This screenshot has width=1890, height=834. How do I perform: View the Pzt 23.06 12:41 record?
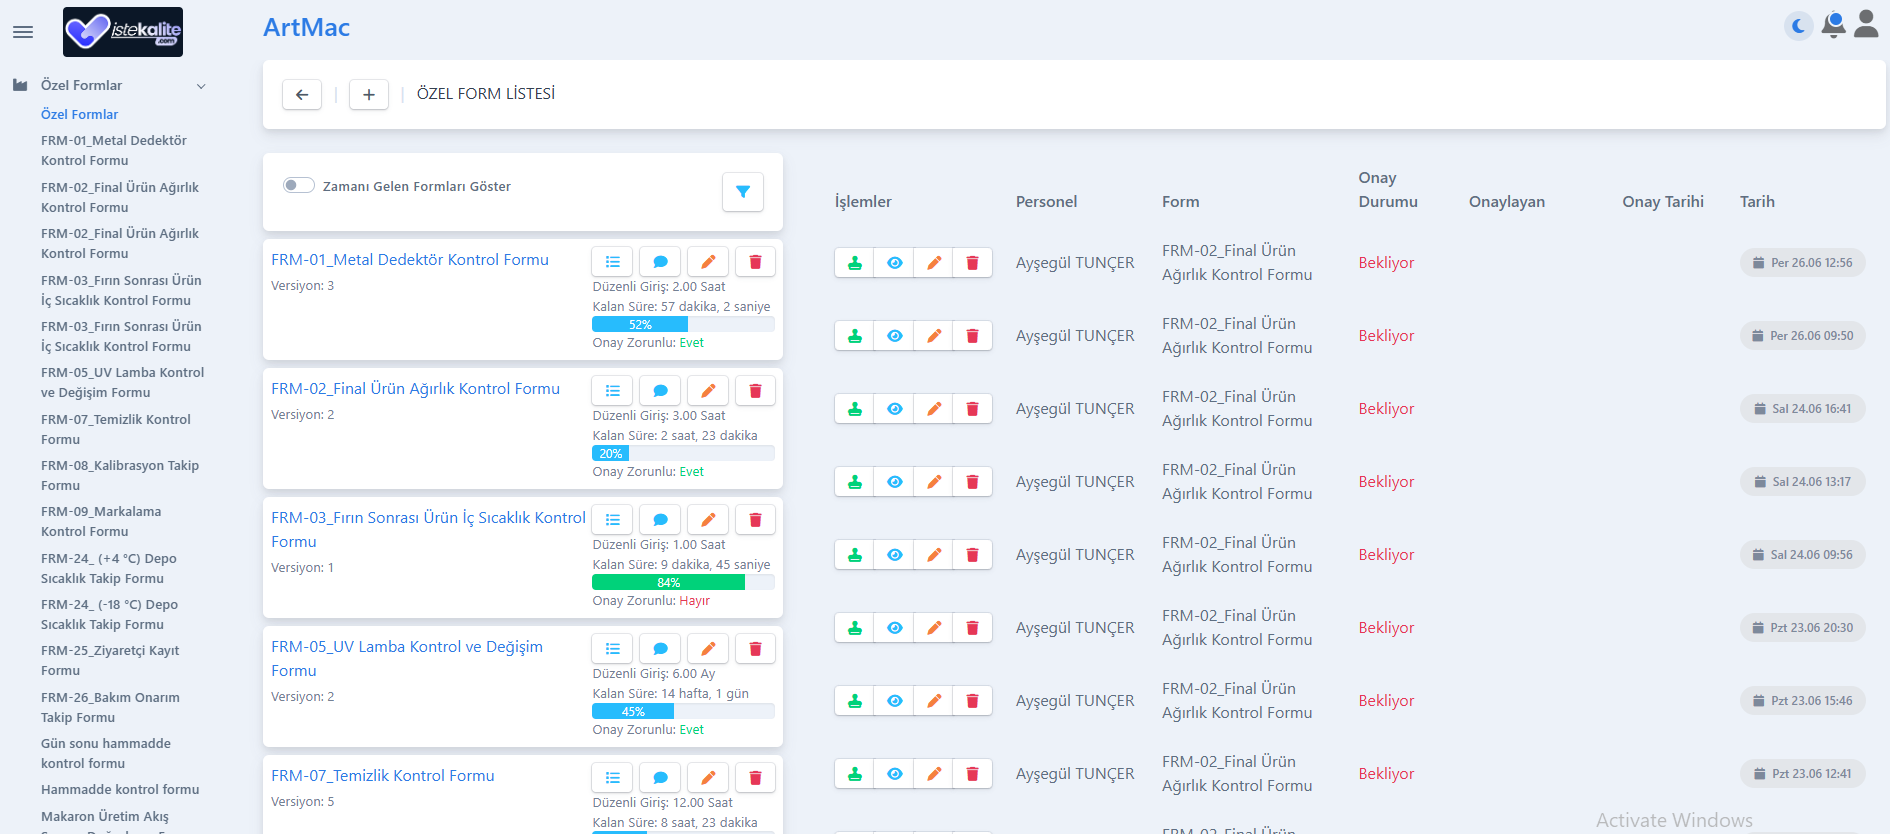point(895,774)
